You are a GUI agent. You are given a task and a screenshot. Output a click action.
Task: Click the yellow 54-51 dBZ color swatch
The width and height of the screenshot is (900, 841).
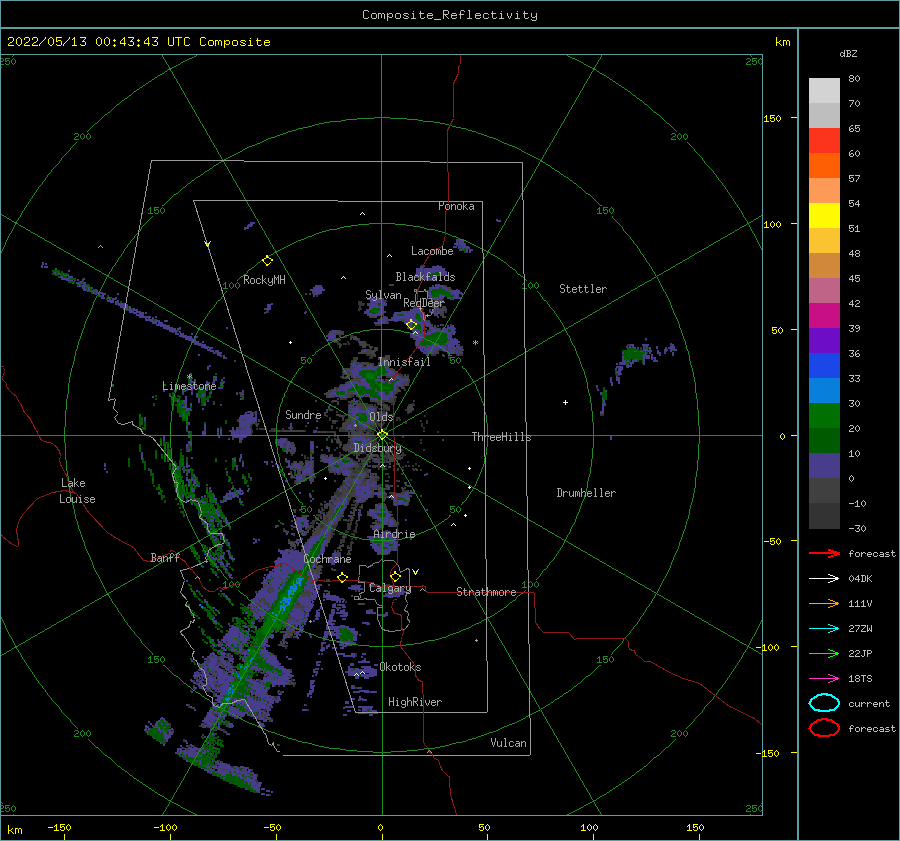(x=824, y=216)
